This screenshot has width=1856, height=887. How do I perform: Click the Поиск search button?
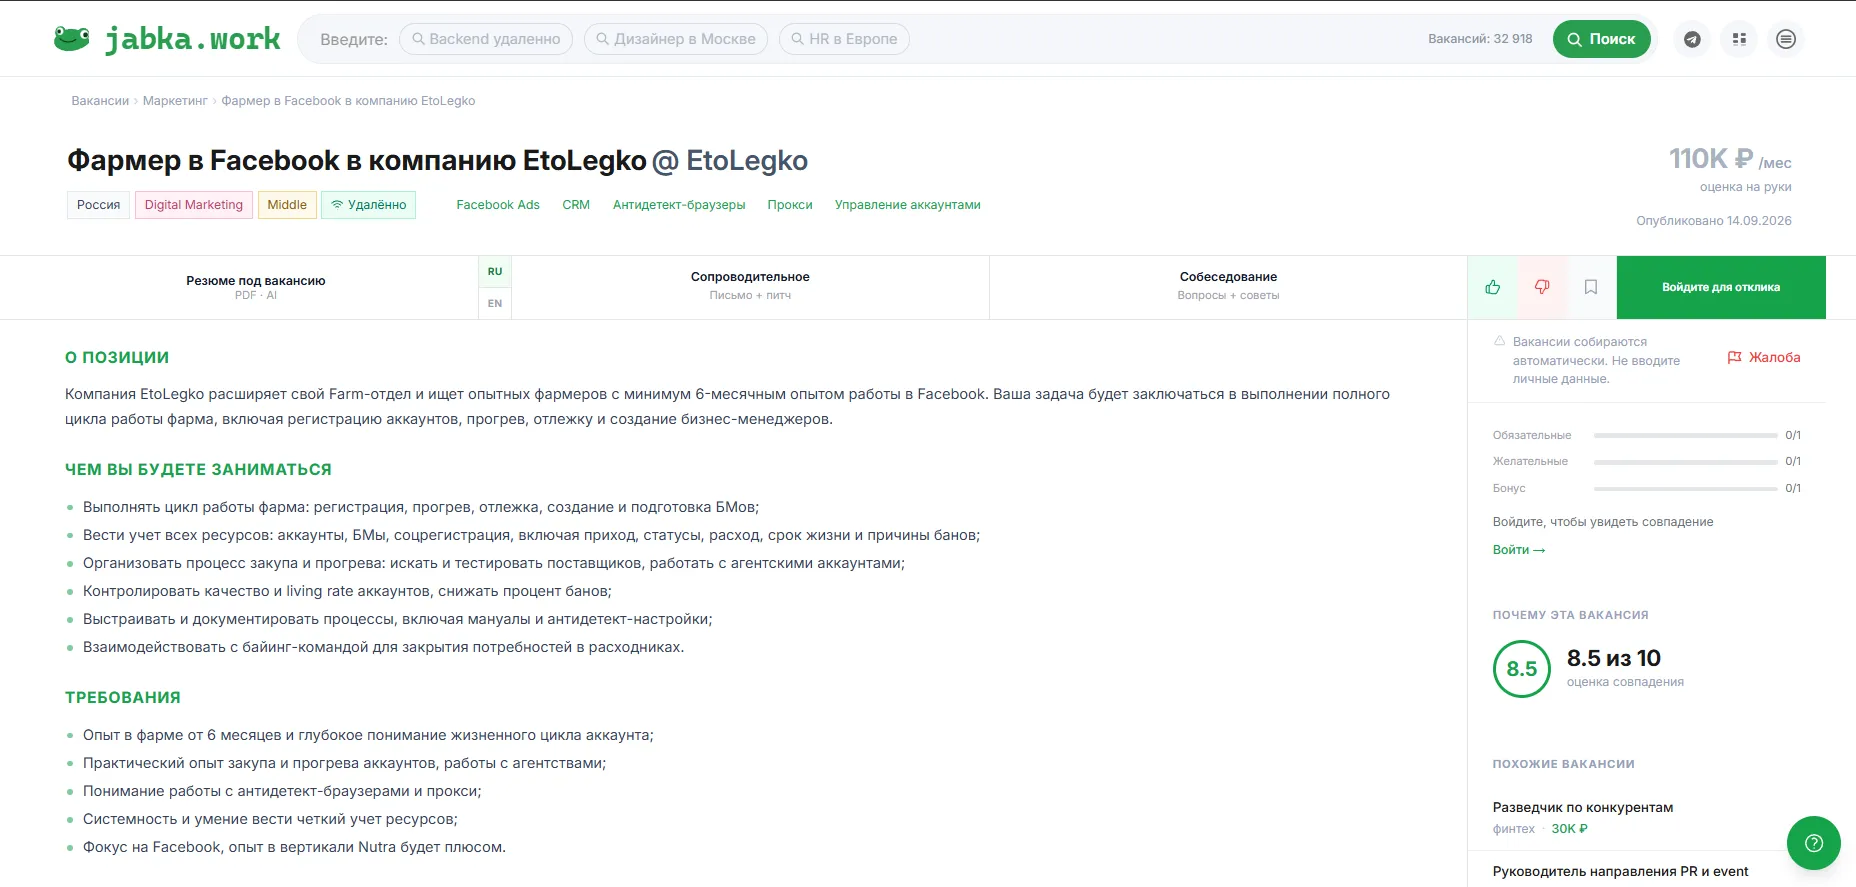tap(1601, 39)
